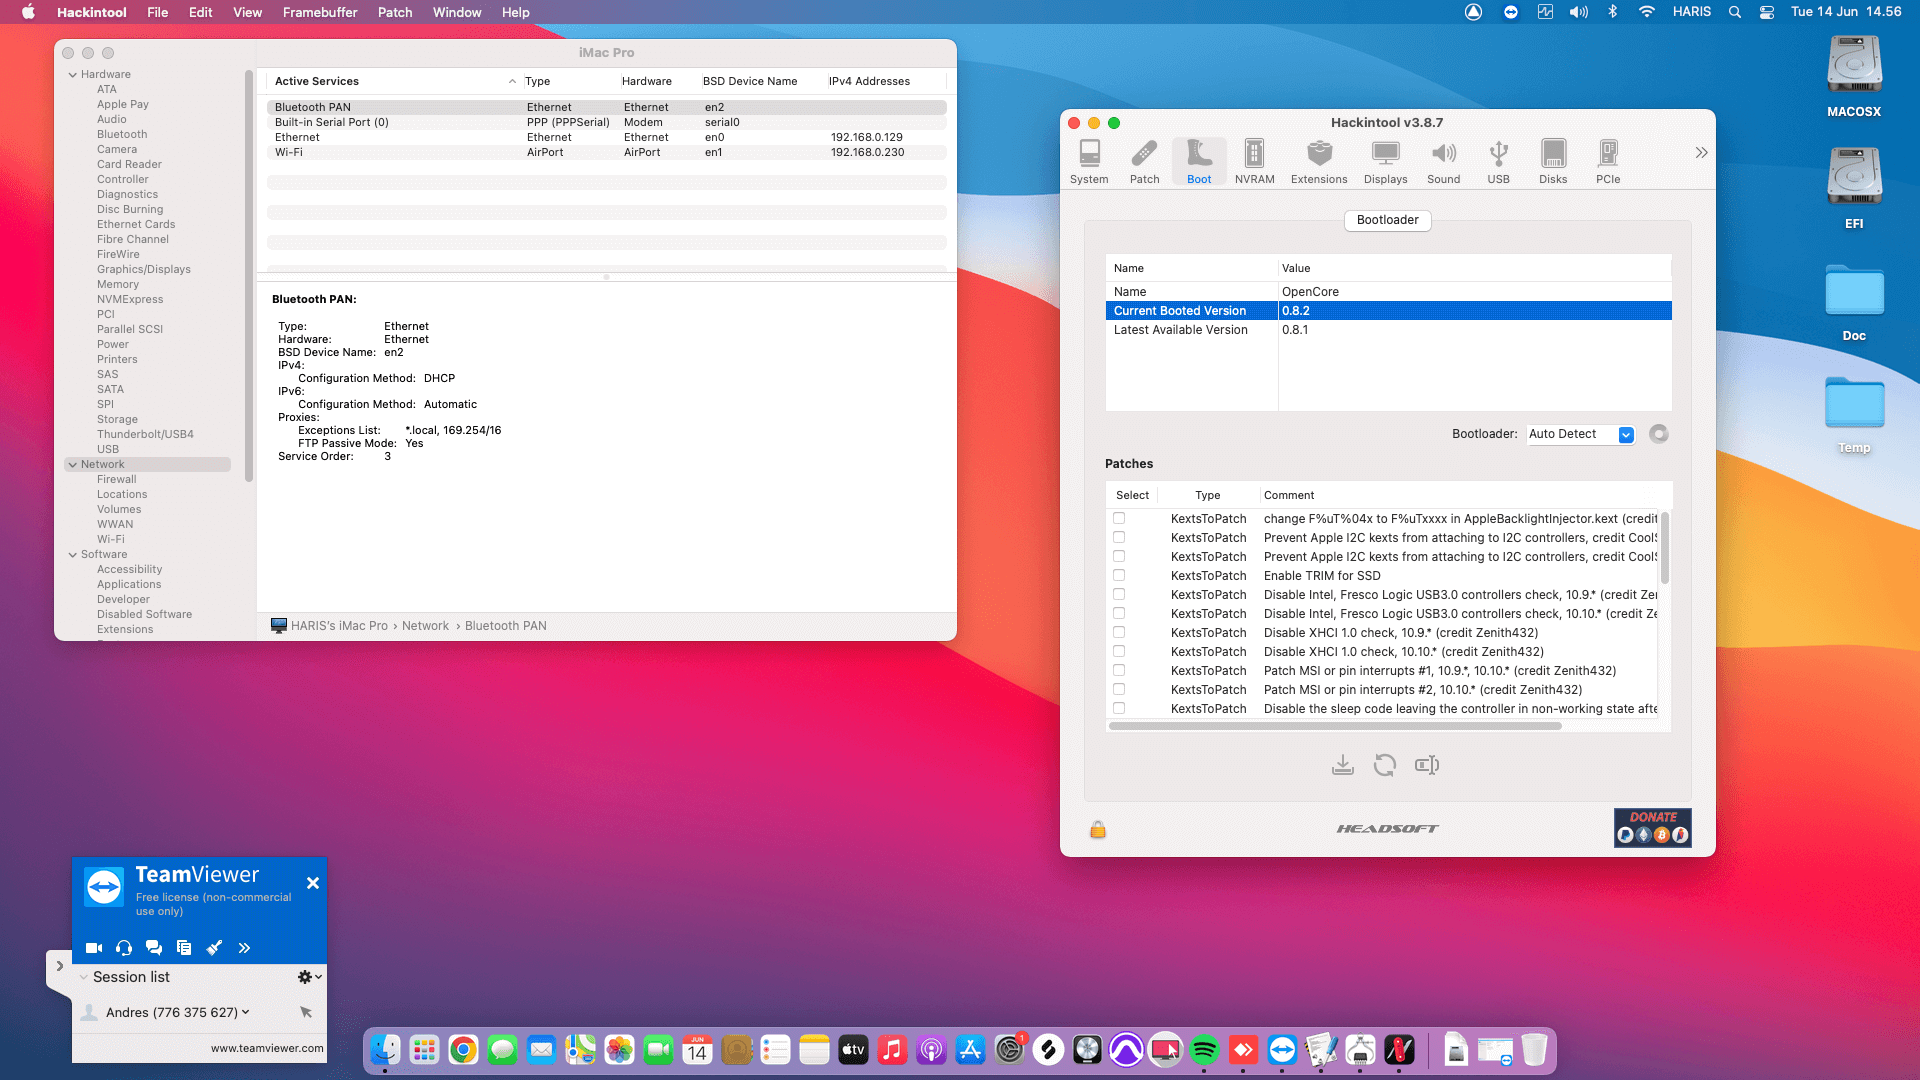This screenshot has width=1920, height=1080.
Task: Open the Extensions toolbar icon
Action: [1319, 161]
